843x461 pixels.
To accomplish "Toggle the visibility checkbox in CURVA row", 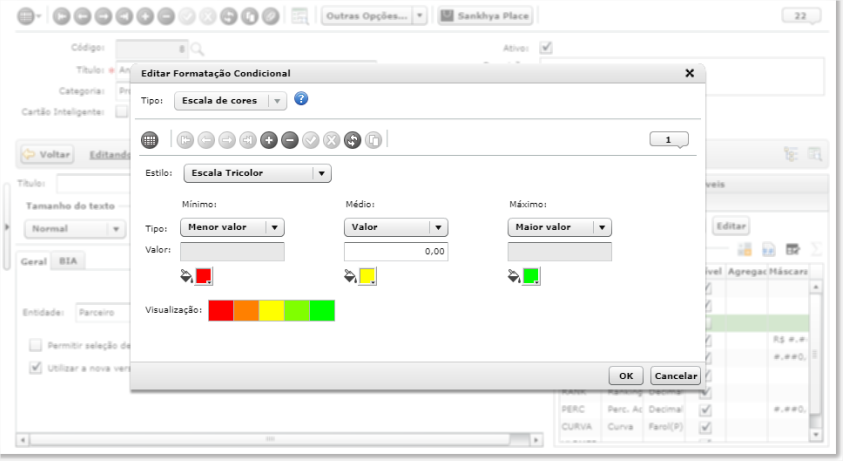I will click(705, 427).
